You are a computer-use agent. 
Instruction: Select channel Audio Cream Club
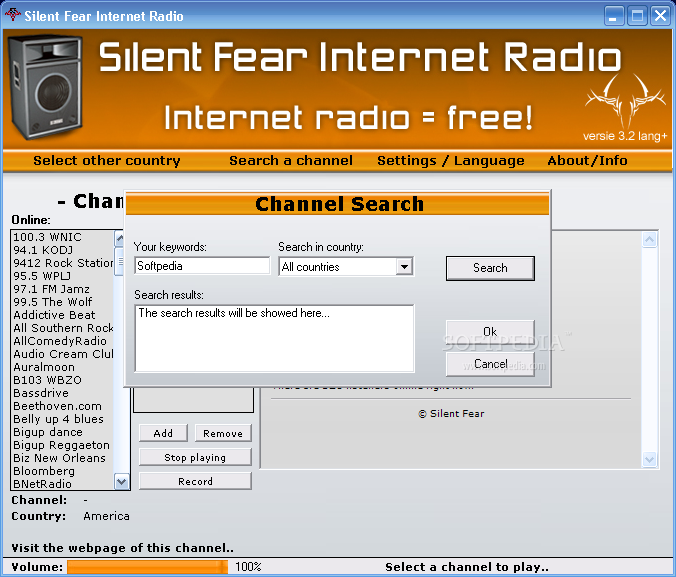63,354
